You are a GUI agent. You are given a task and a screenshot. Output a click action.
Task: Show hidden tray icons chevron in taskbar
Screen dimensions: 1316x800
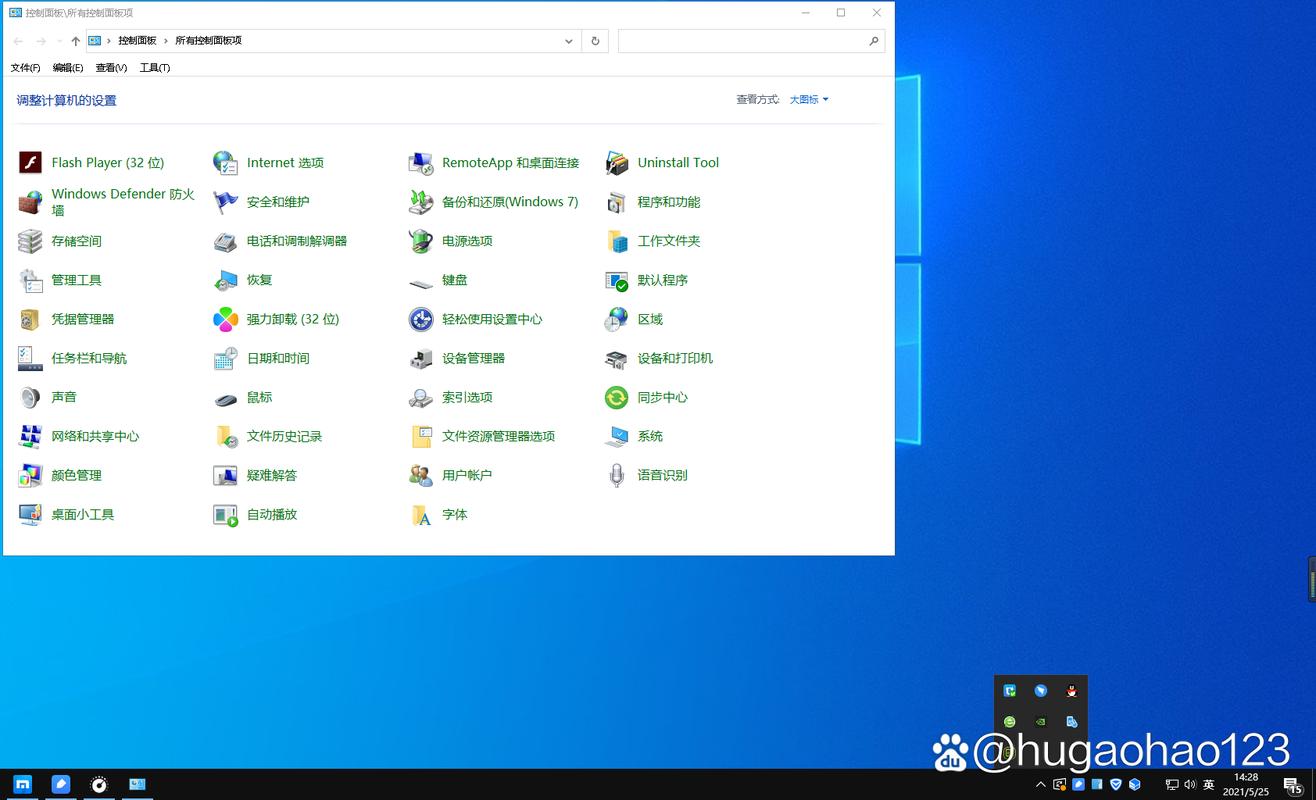(1040, 785)
